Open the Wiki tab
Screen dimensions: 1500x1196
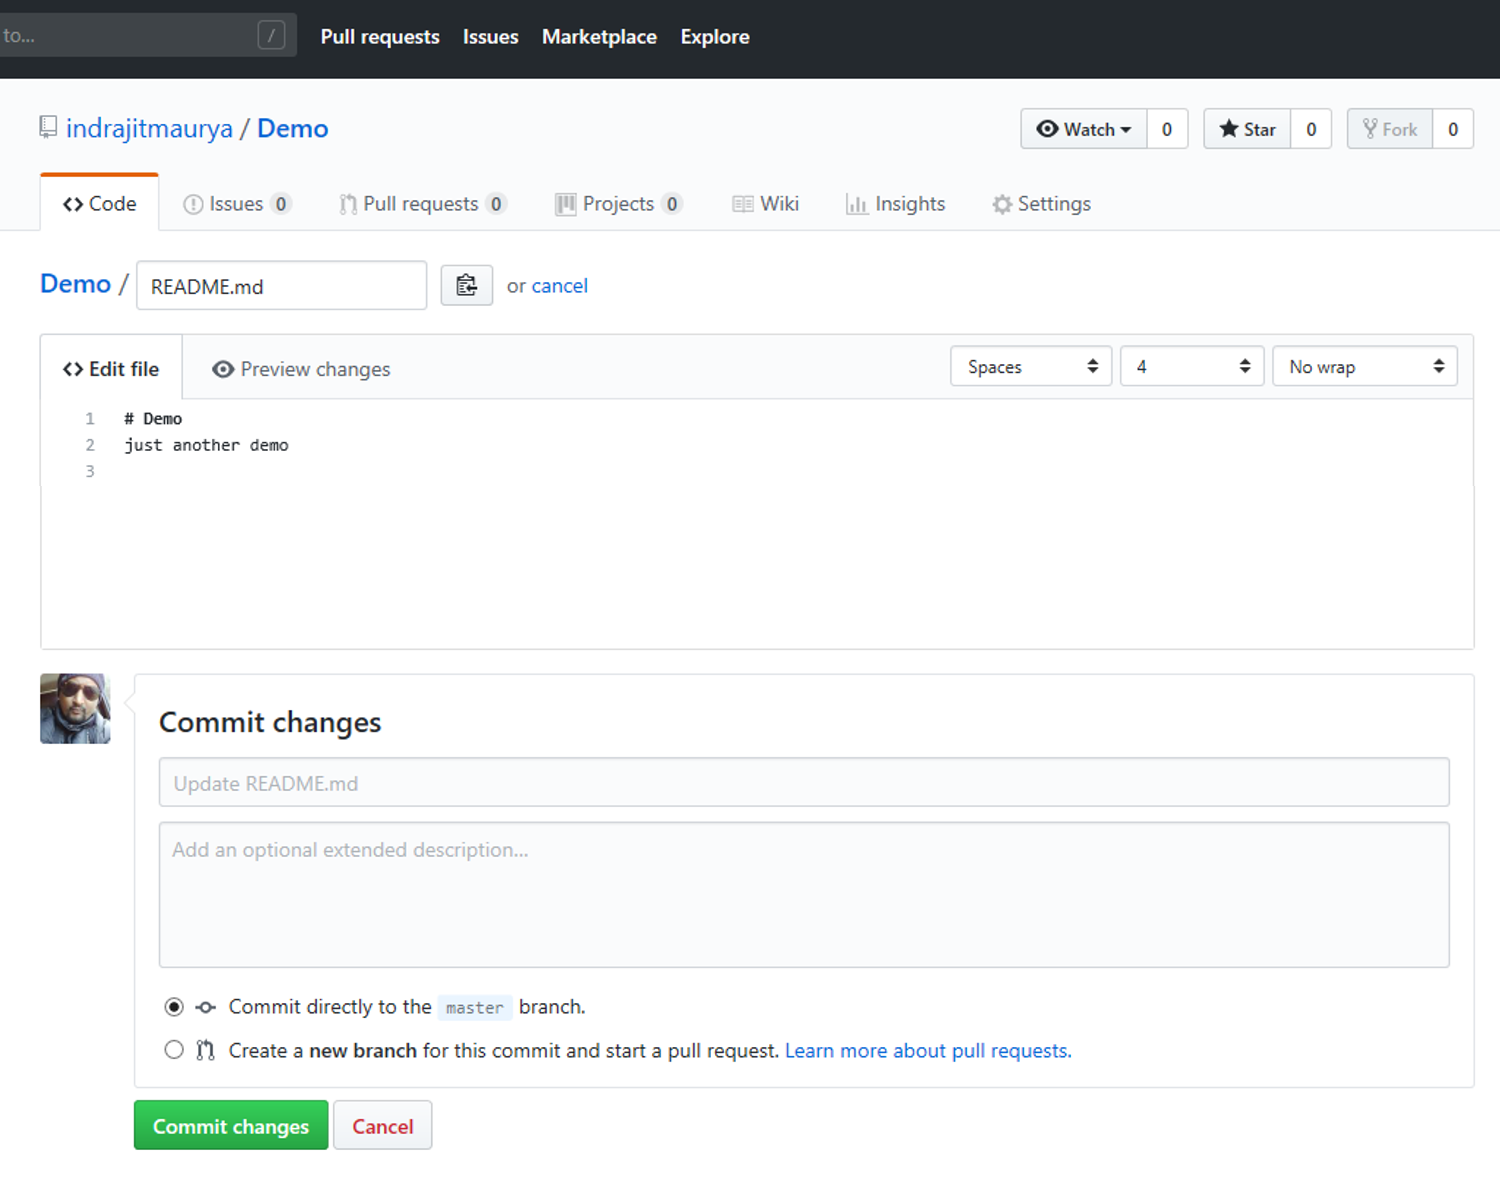pyautogui.click(x=766, y=204)
